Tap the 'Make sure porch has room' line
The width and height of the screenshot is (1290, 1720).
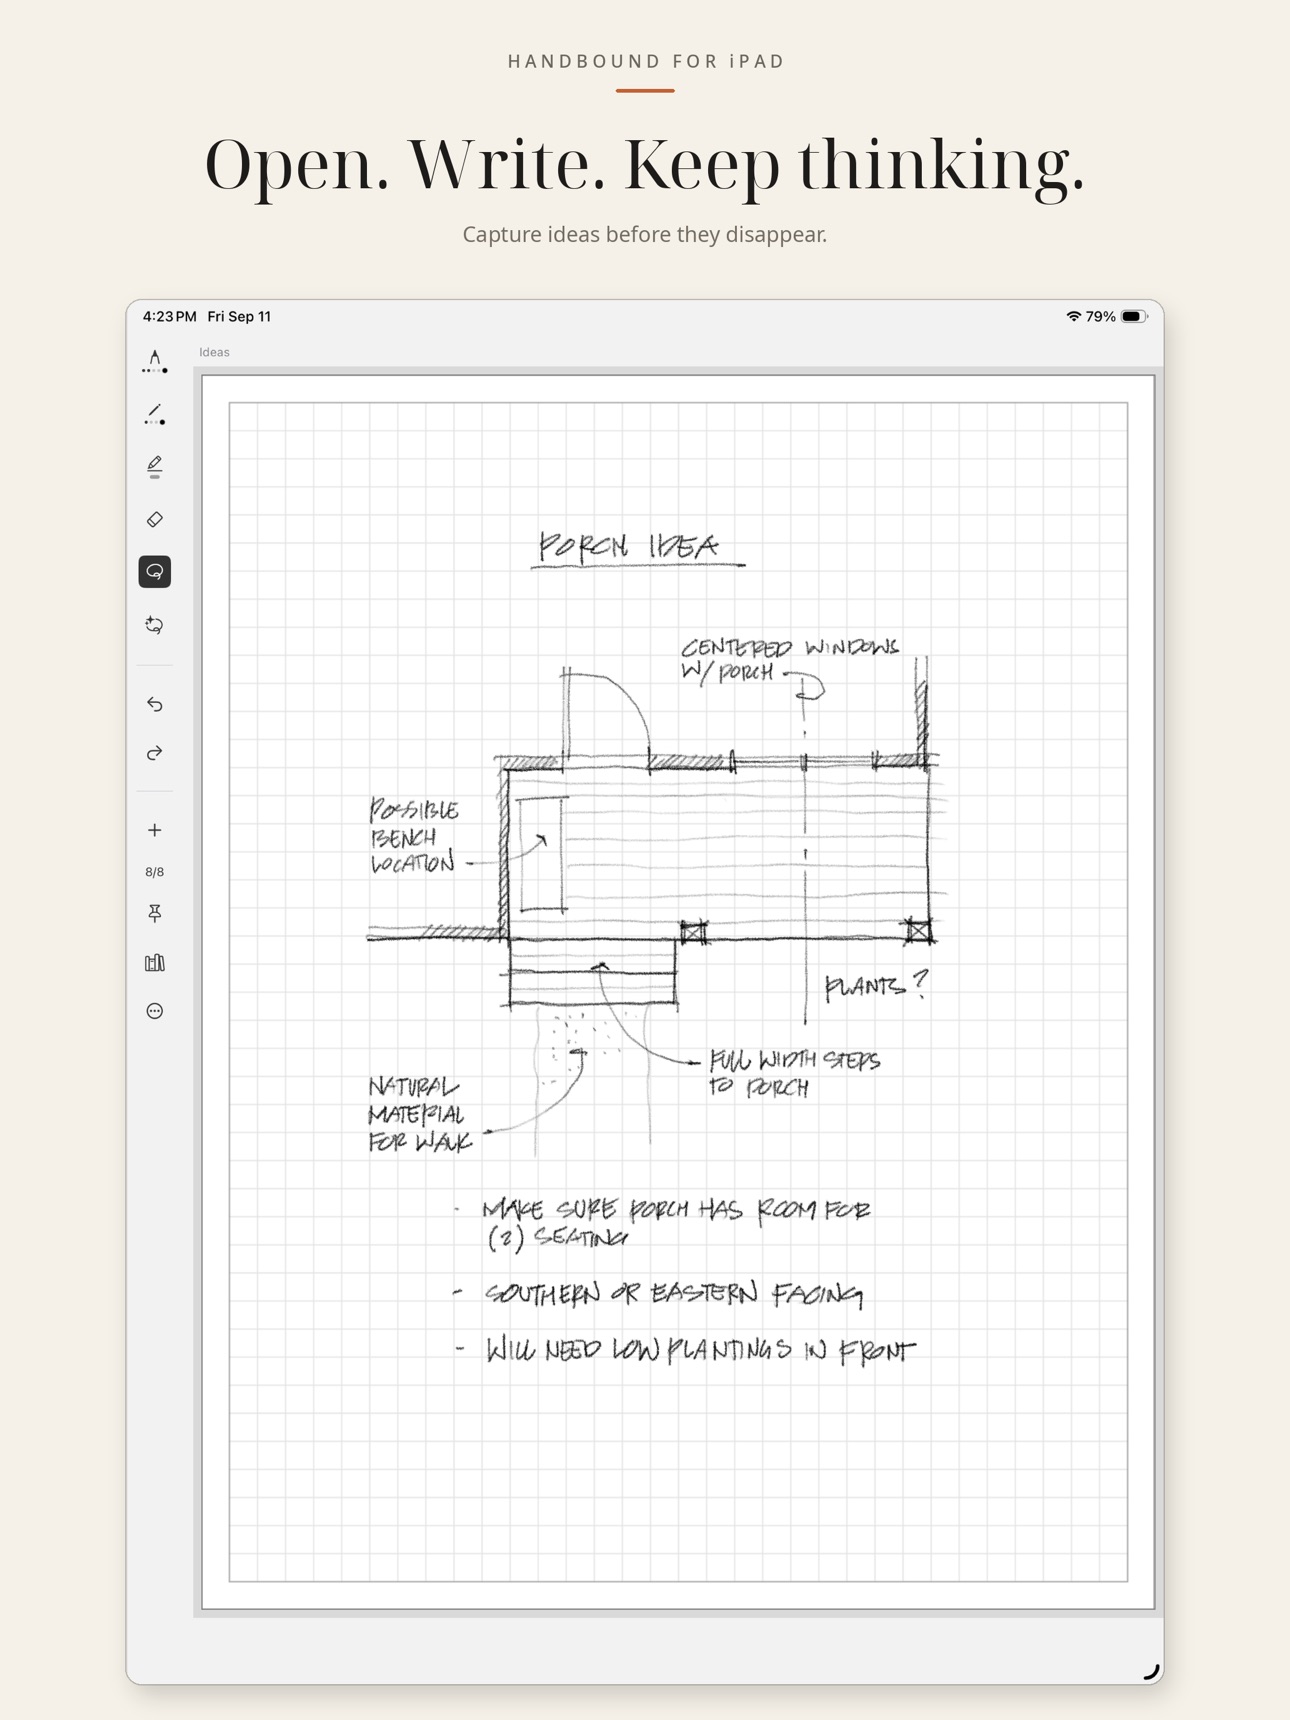point(676,1223)
